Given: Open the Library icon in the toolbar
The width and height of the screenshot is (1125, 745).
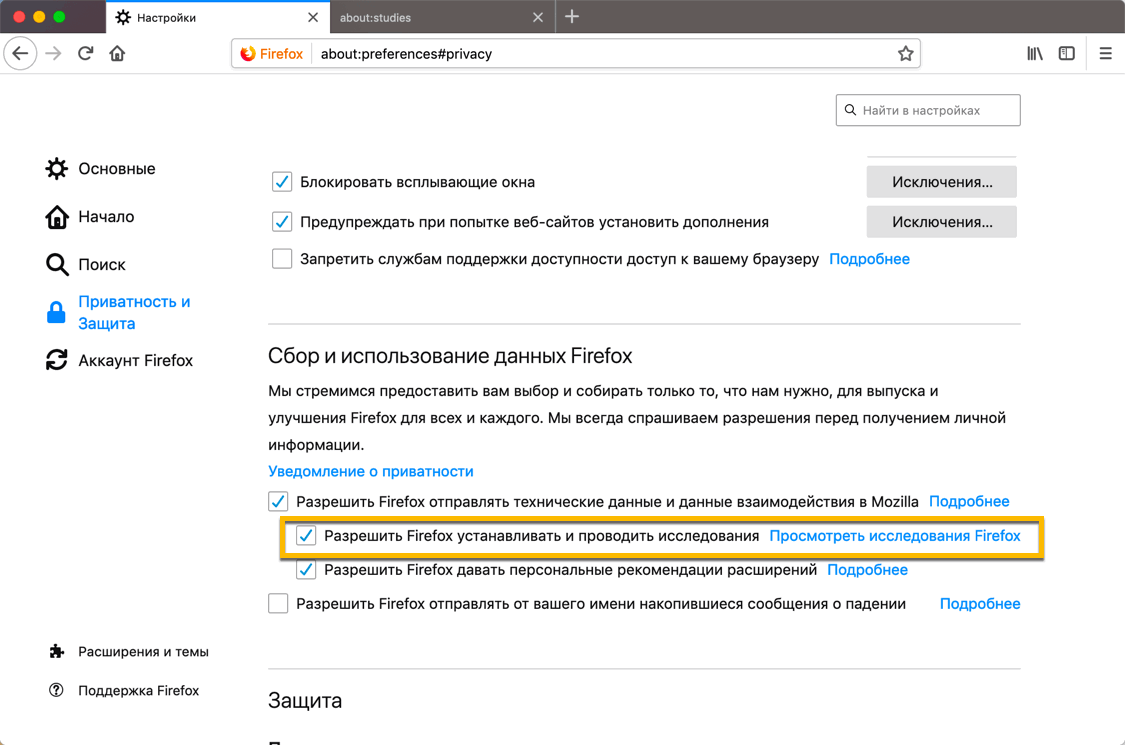Looking at the screenshot, I should [1034, 53].
